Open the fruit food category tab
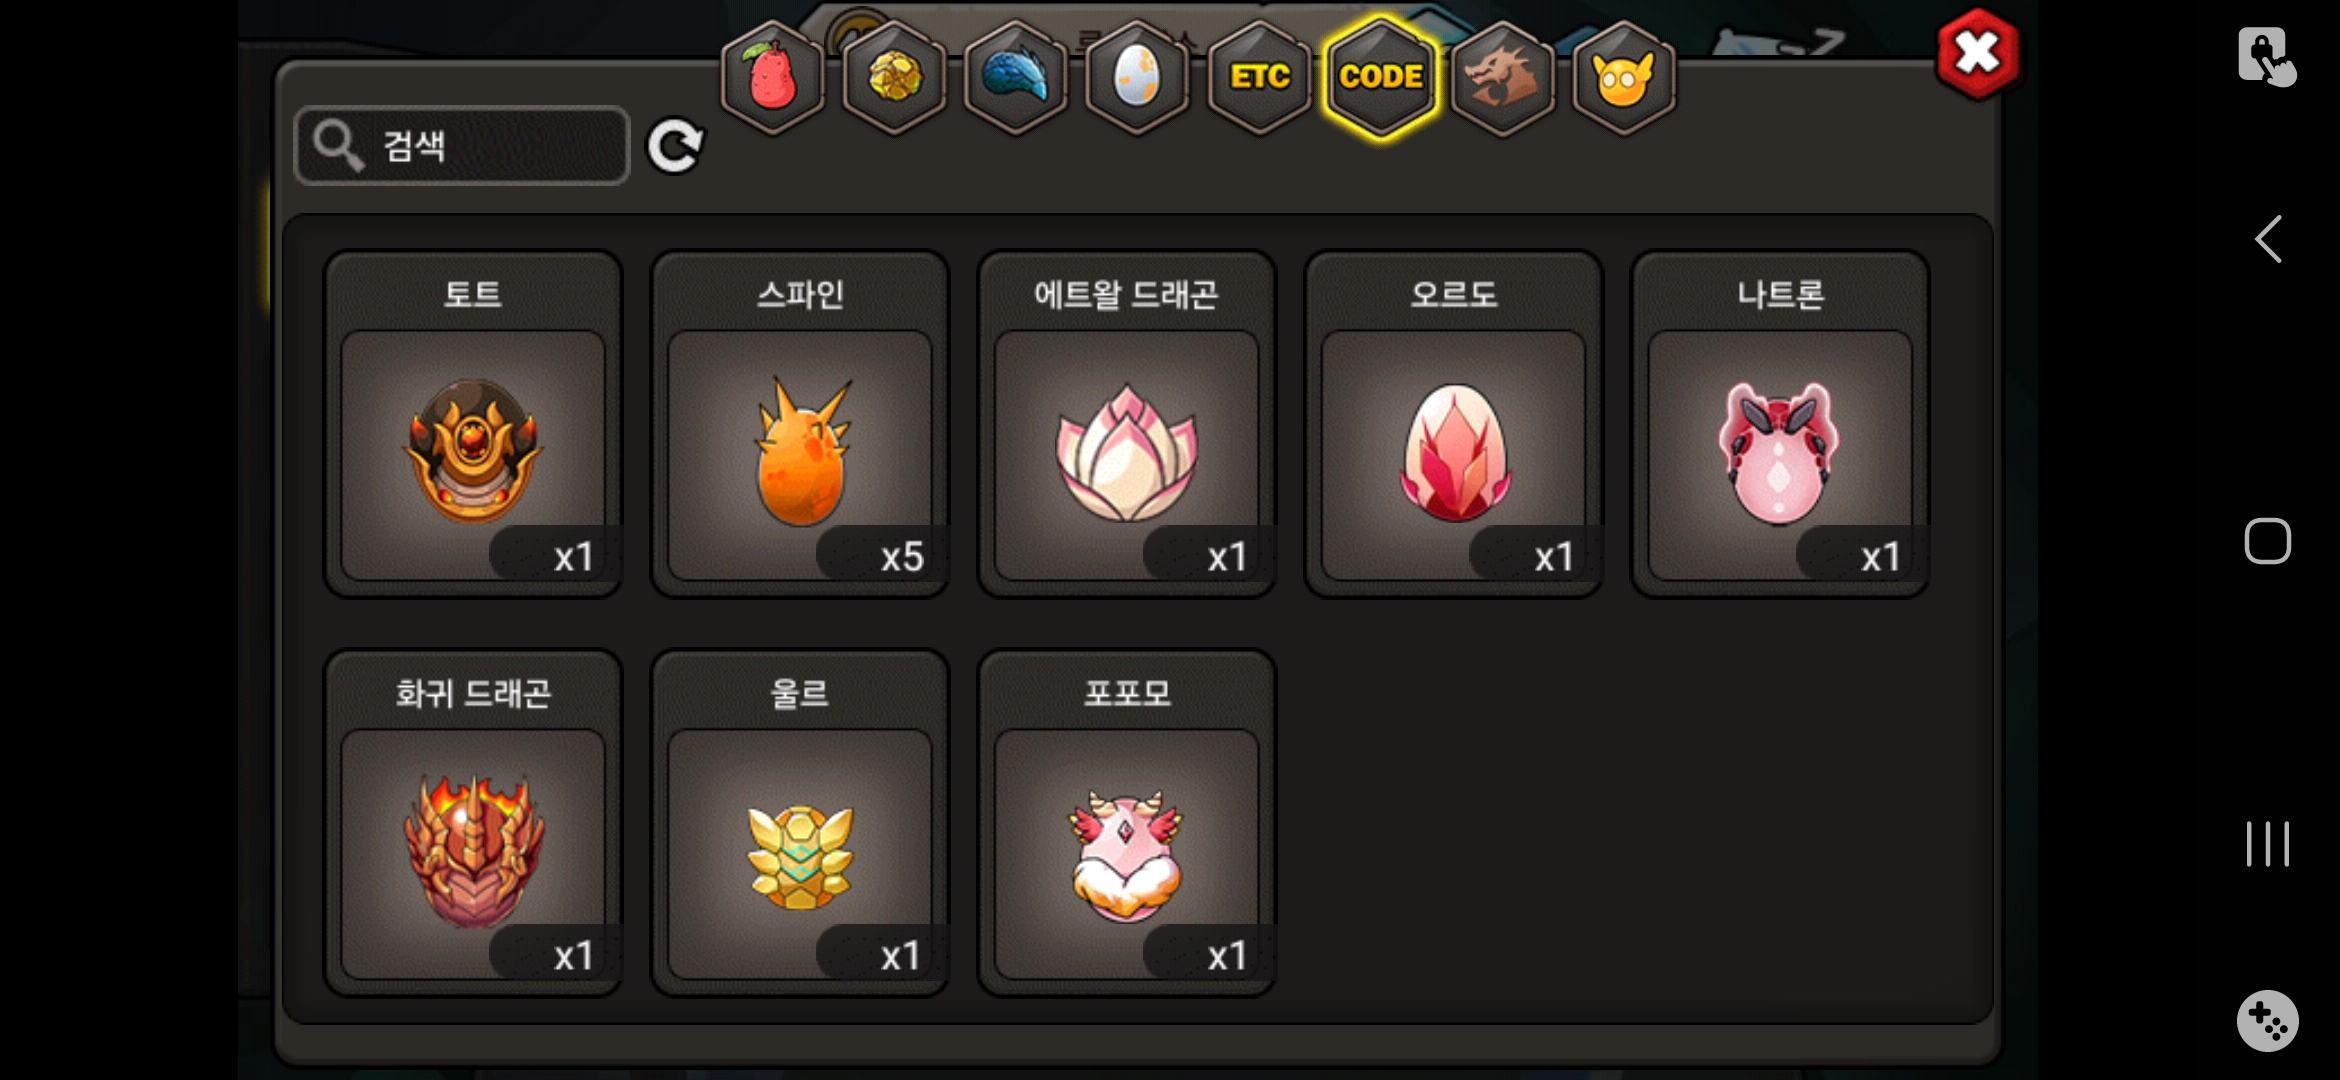2340x1080 pixels. click(x=773, y=77)
